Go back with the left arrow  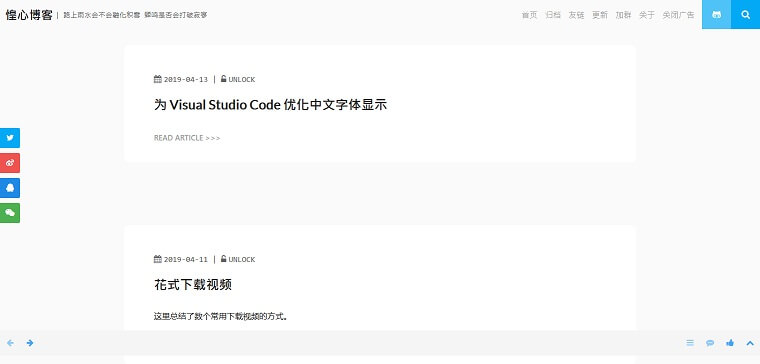click(x=10, y=343)
